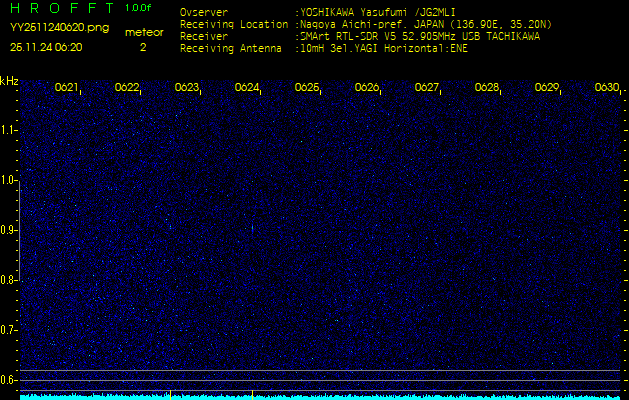Click the 0.9 kHz frequency label
Image resolution: width=629 pixels, height=400 pixels.
(8, 230)
